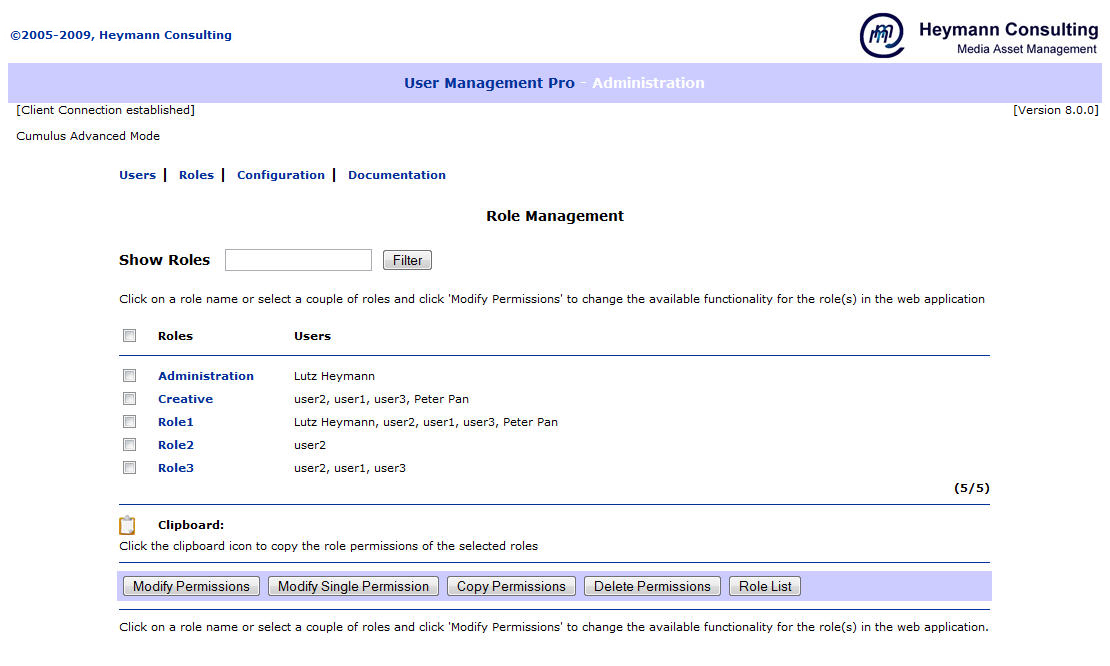This screenshot has height=666, width=1110.
Task: Click the 'Role Management' page heading
Action: (x=555, y=216)
